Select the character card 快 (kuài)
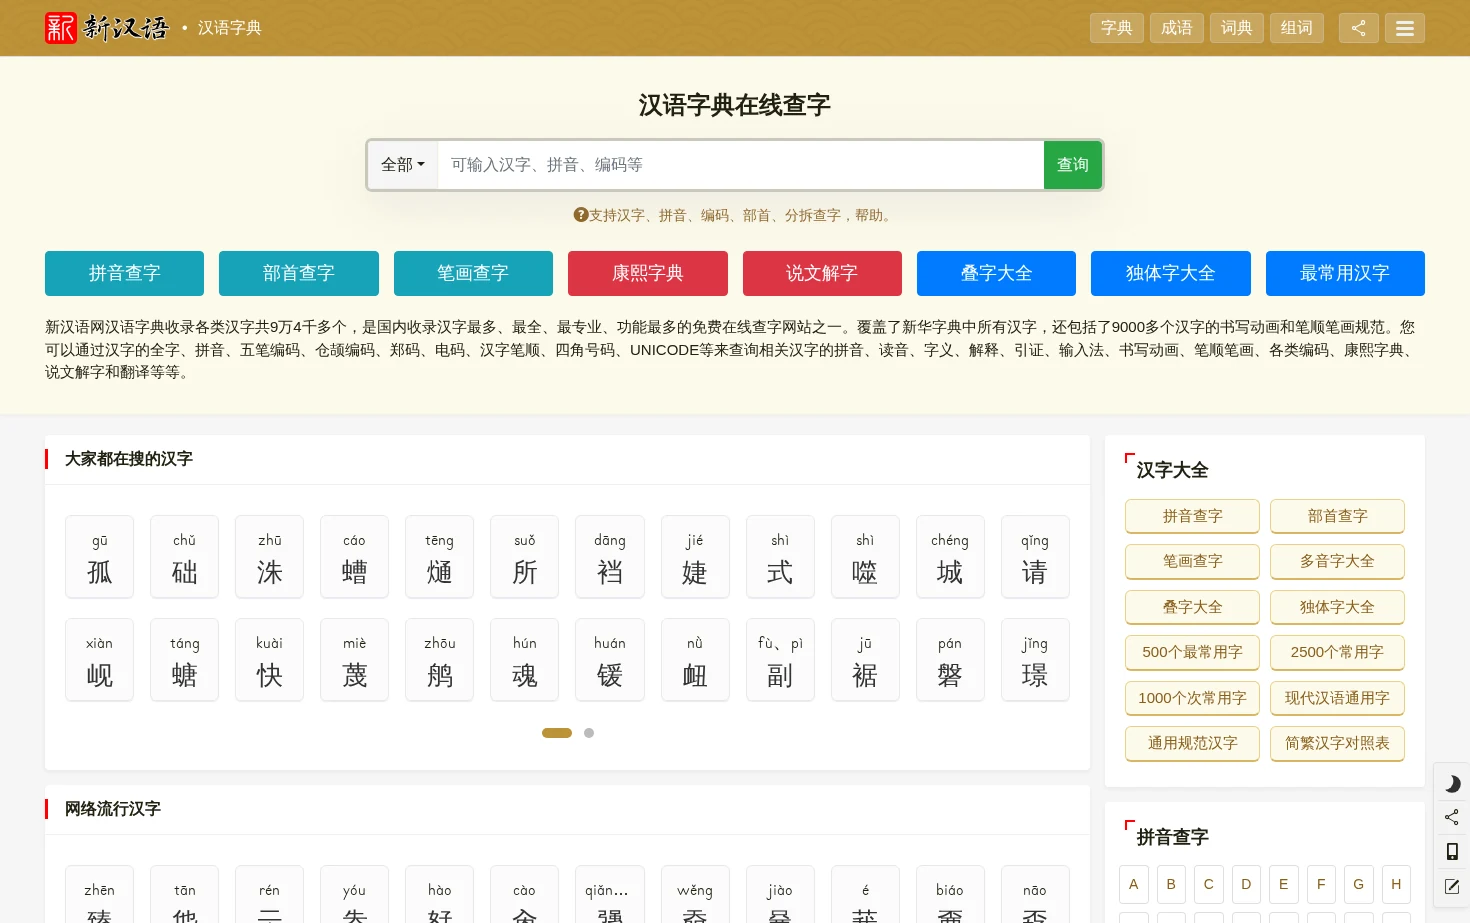 coord(269,660)
